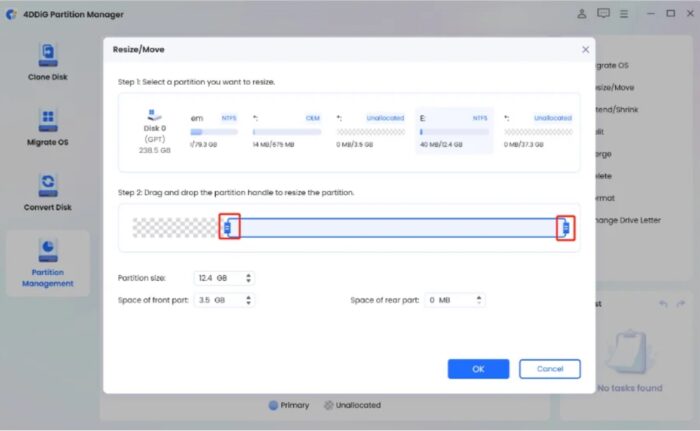Click Change Drive Letter in right panel
The width and height of the screenshot is (700, 431).
pos(628,220)
